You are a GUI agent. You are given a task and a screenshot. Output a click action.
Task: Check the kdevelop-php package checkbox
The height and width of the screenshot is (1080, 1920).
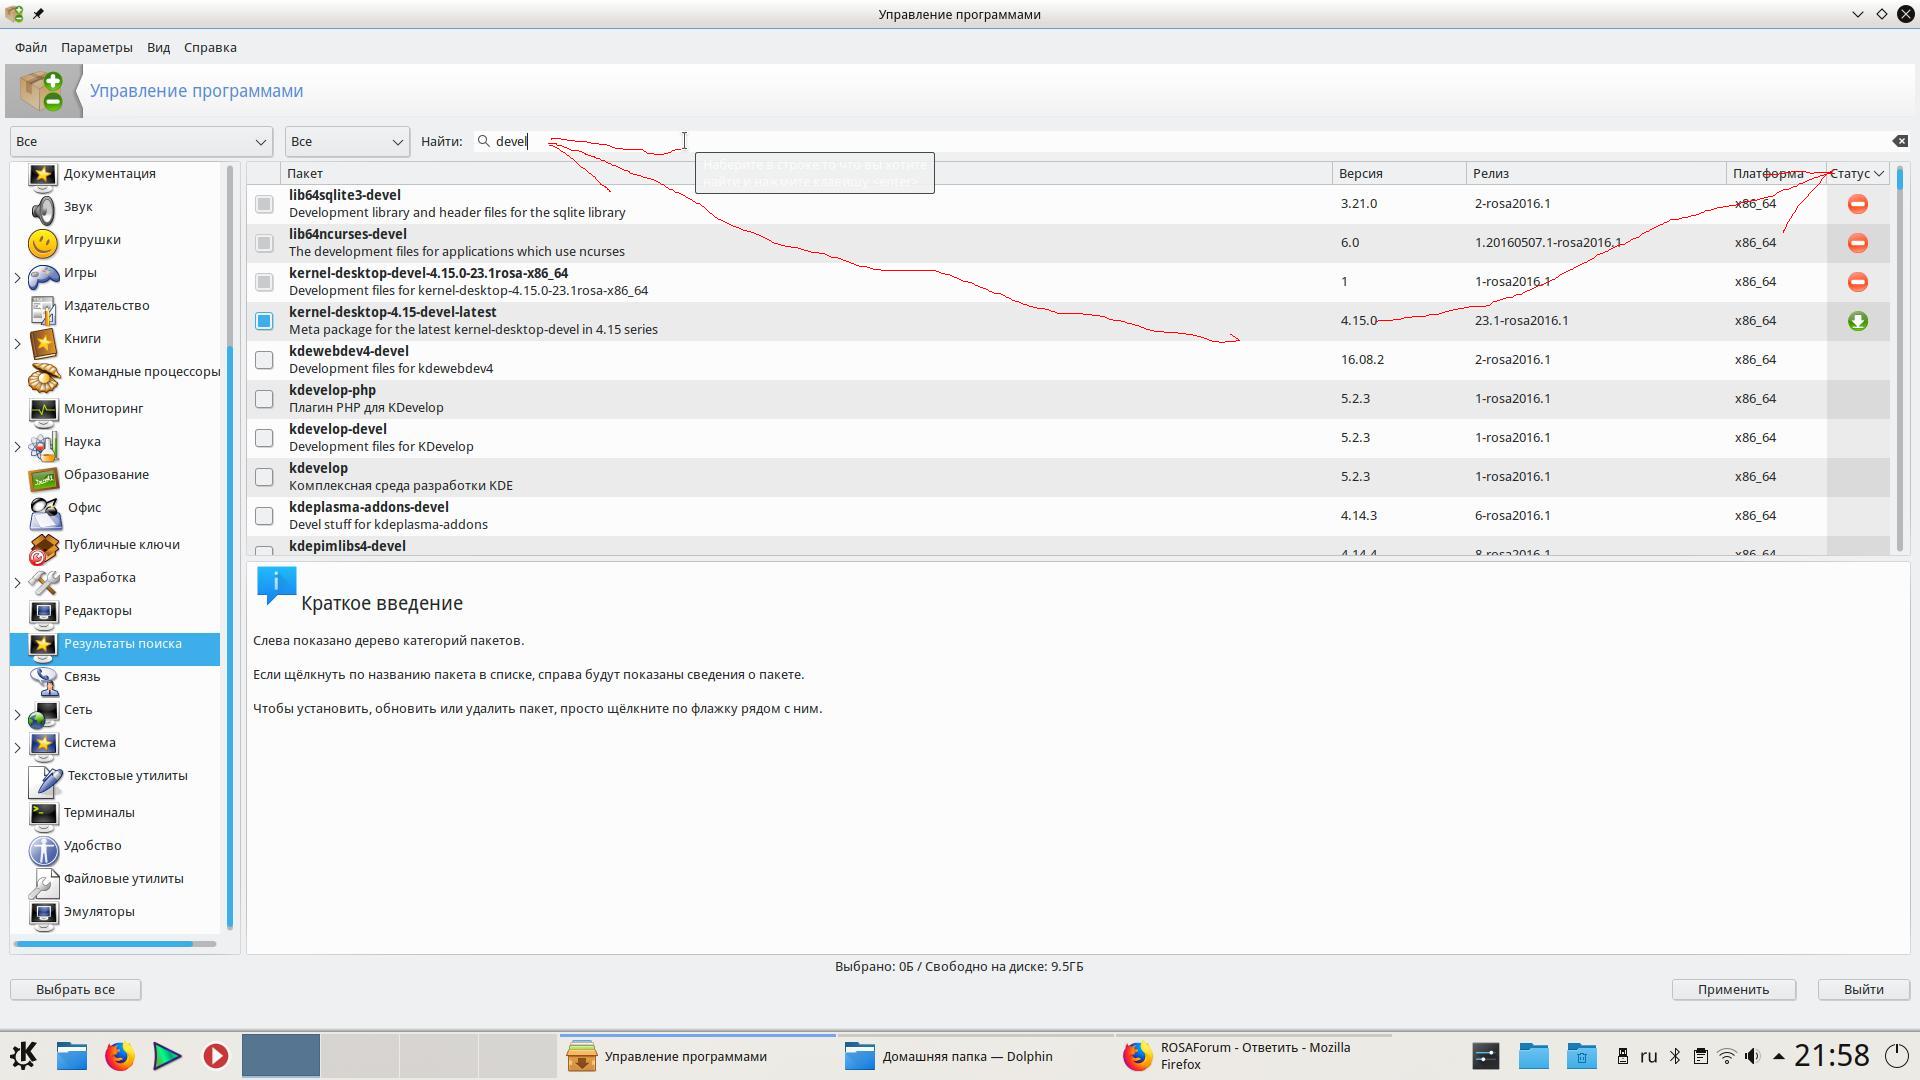(x=264, y=399)
